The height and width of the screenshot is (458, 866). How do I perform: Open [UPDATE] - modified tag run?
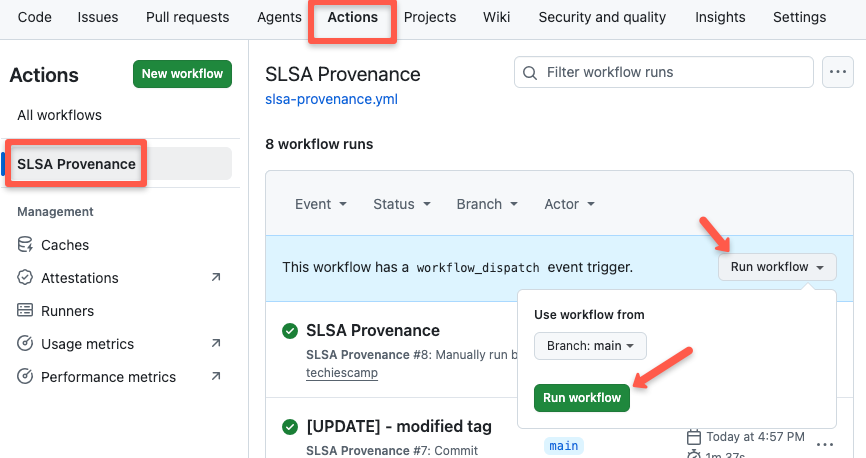tap(399, 427)
